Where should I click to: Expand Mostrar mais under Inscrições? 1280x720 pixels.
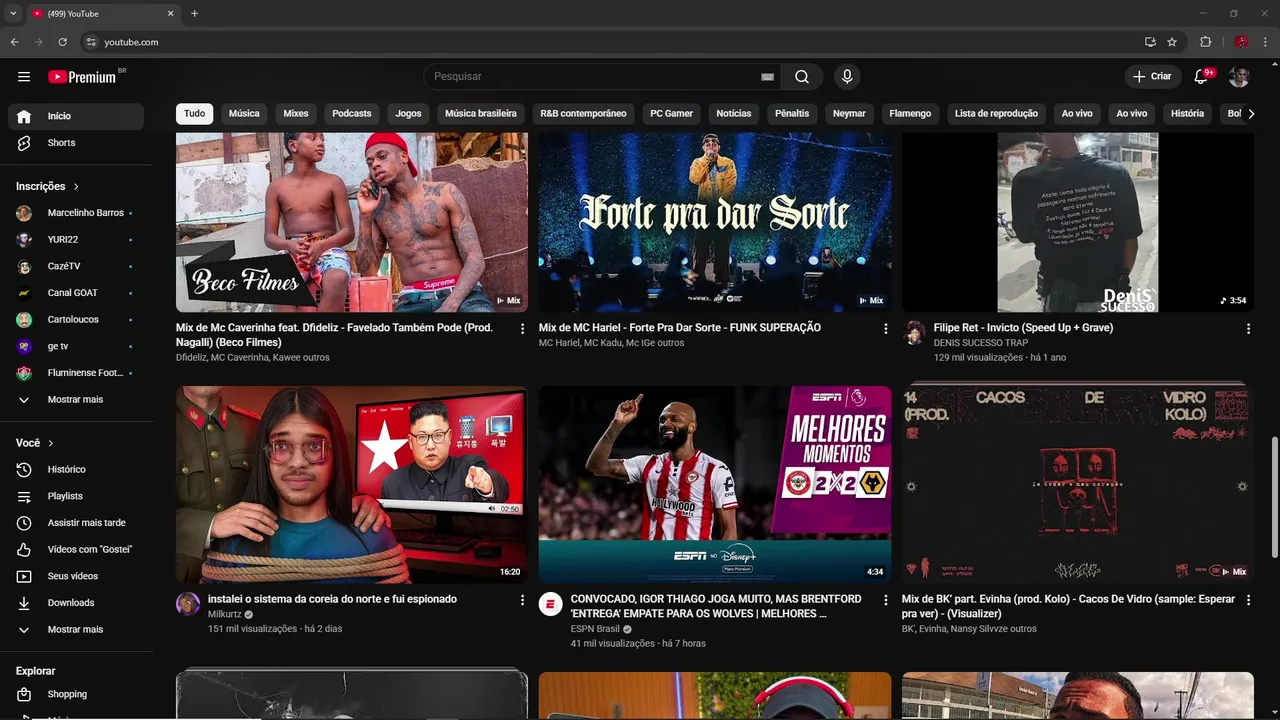tap(76, 400)
